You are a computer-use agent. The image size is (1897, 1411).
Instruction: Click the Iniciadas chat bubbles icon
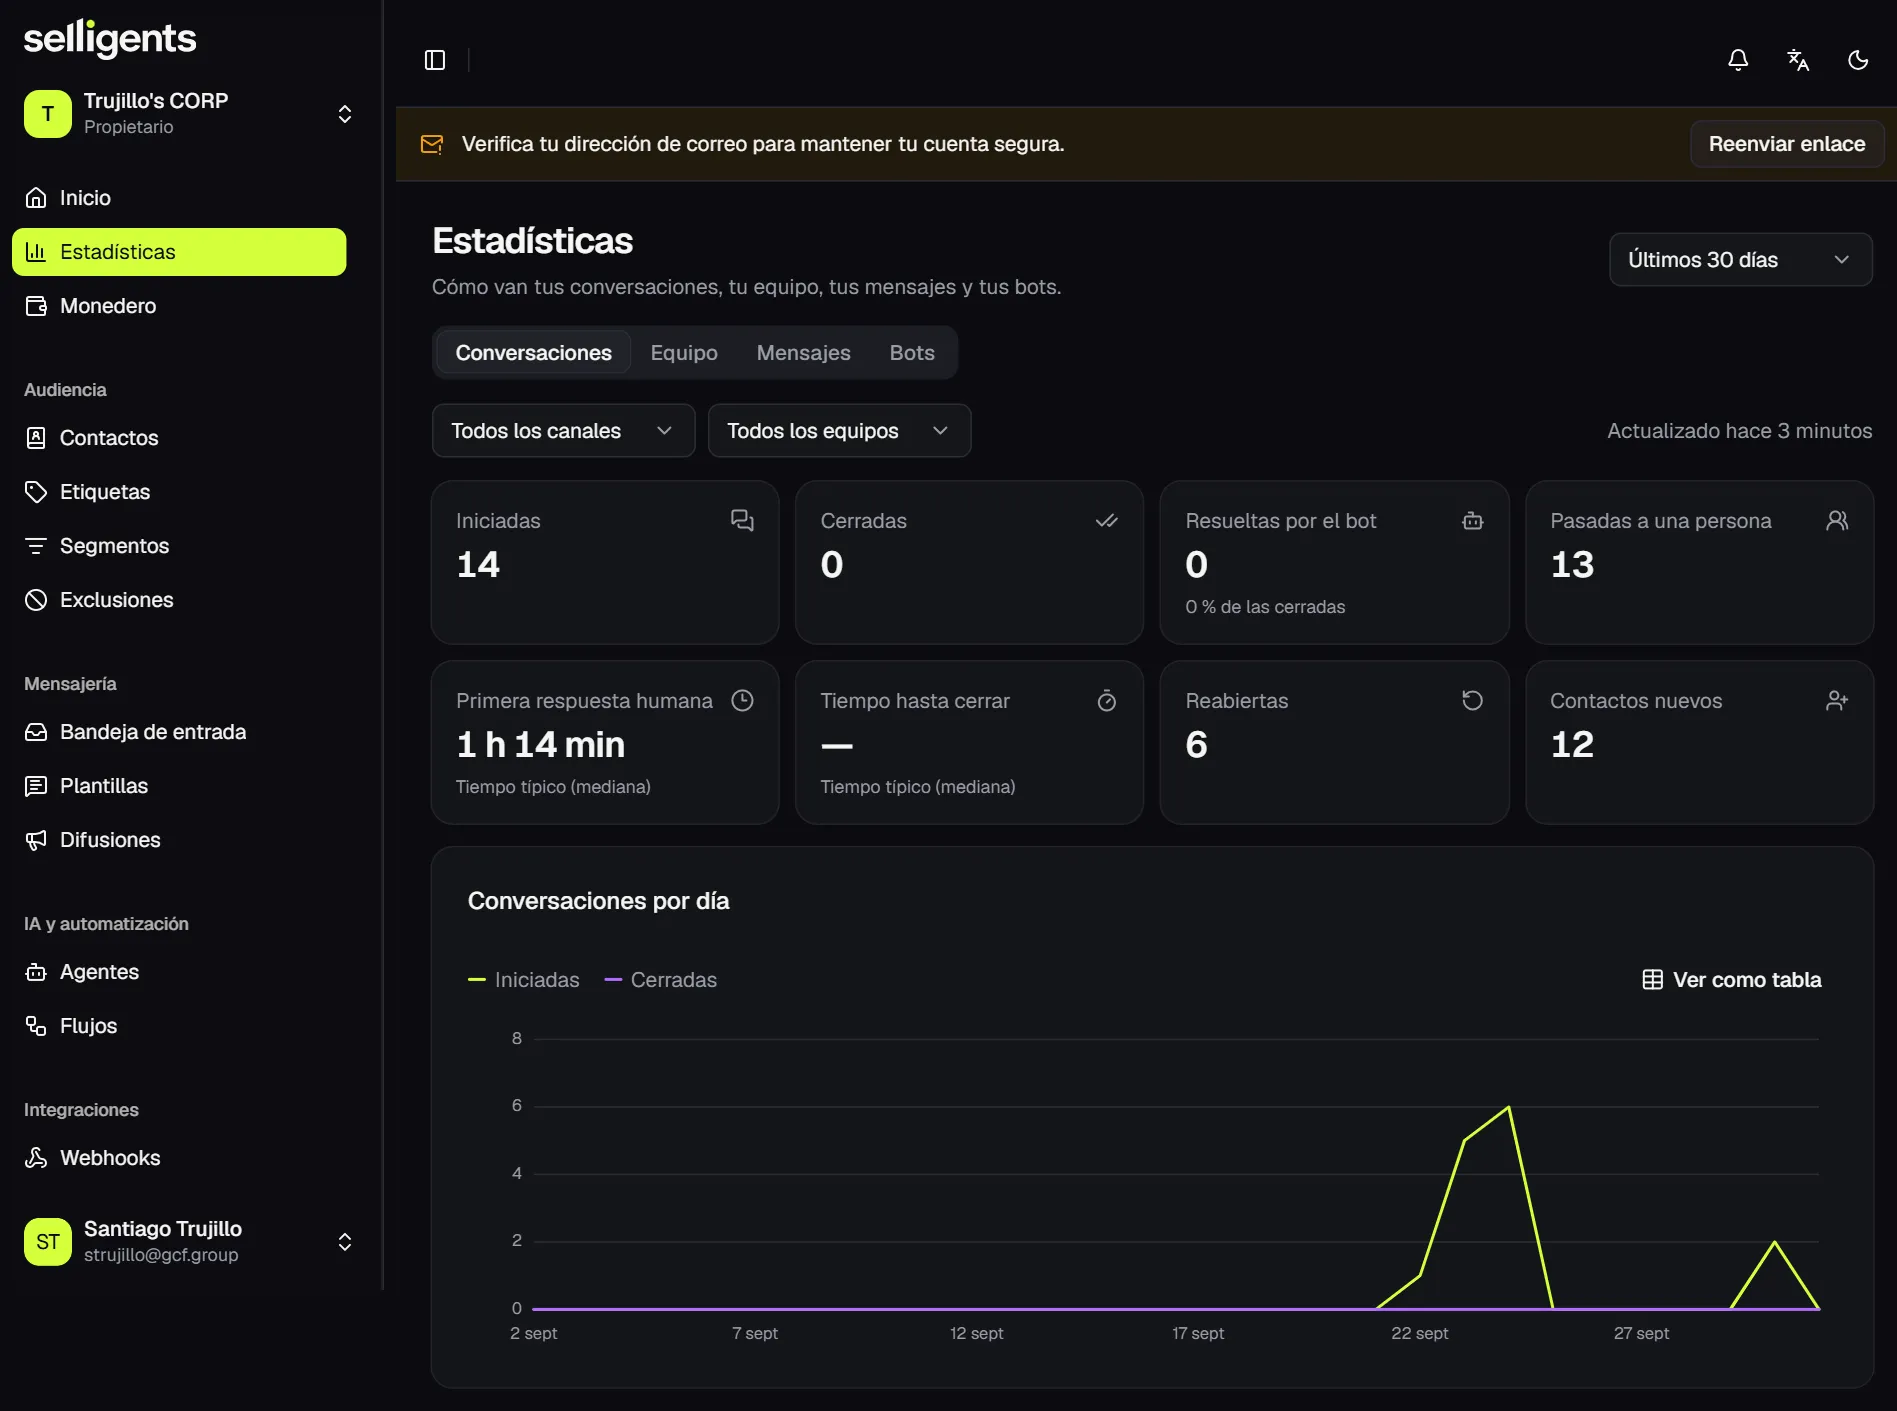click(x=742, y=520)
